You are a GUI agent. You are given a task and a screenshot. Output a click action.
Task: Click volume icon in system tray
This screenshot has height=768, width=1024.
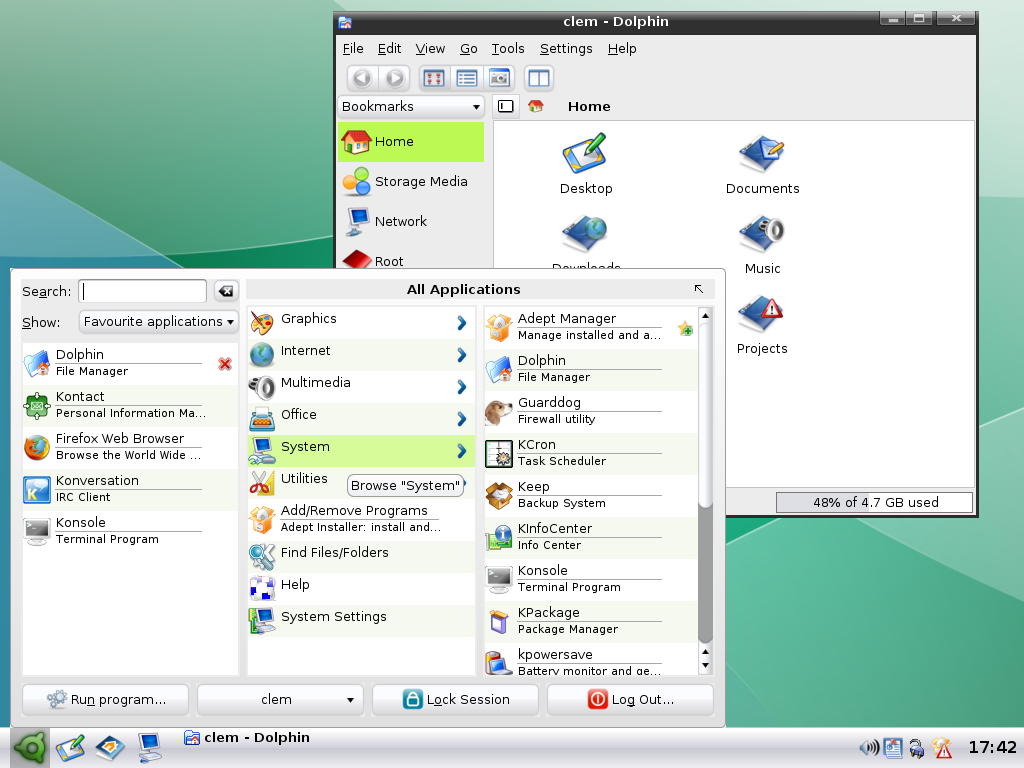(x=869, y=747)
